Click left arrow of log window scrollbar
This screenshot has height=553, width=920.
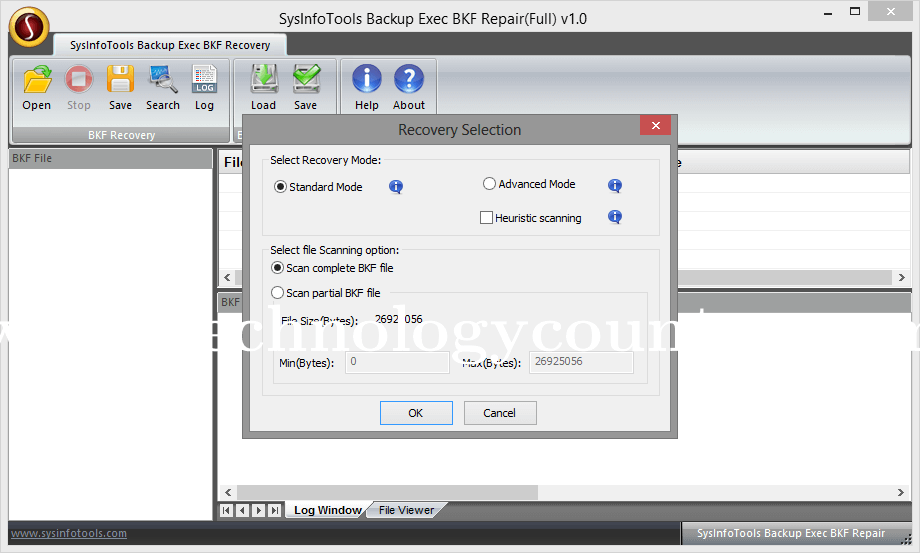pyautogui.click(x=228, y=493)
